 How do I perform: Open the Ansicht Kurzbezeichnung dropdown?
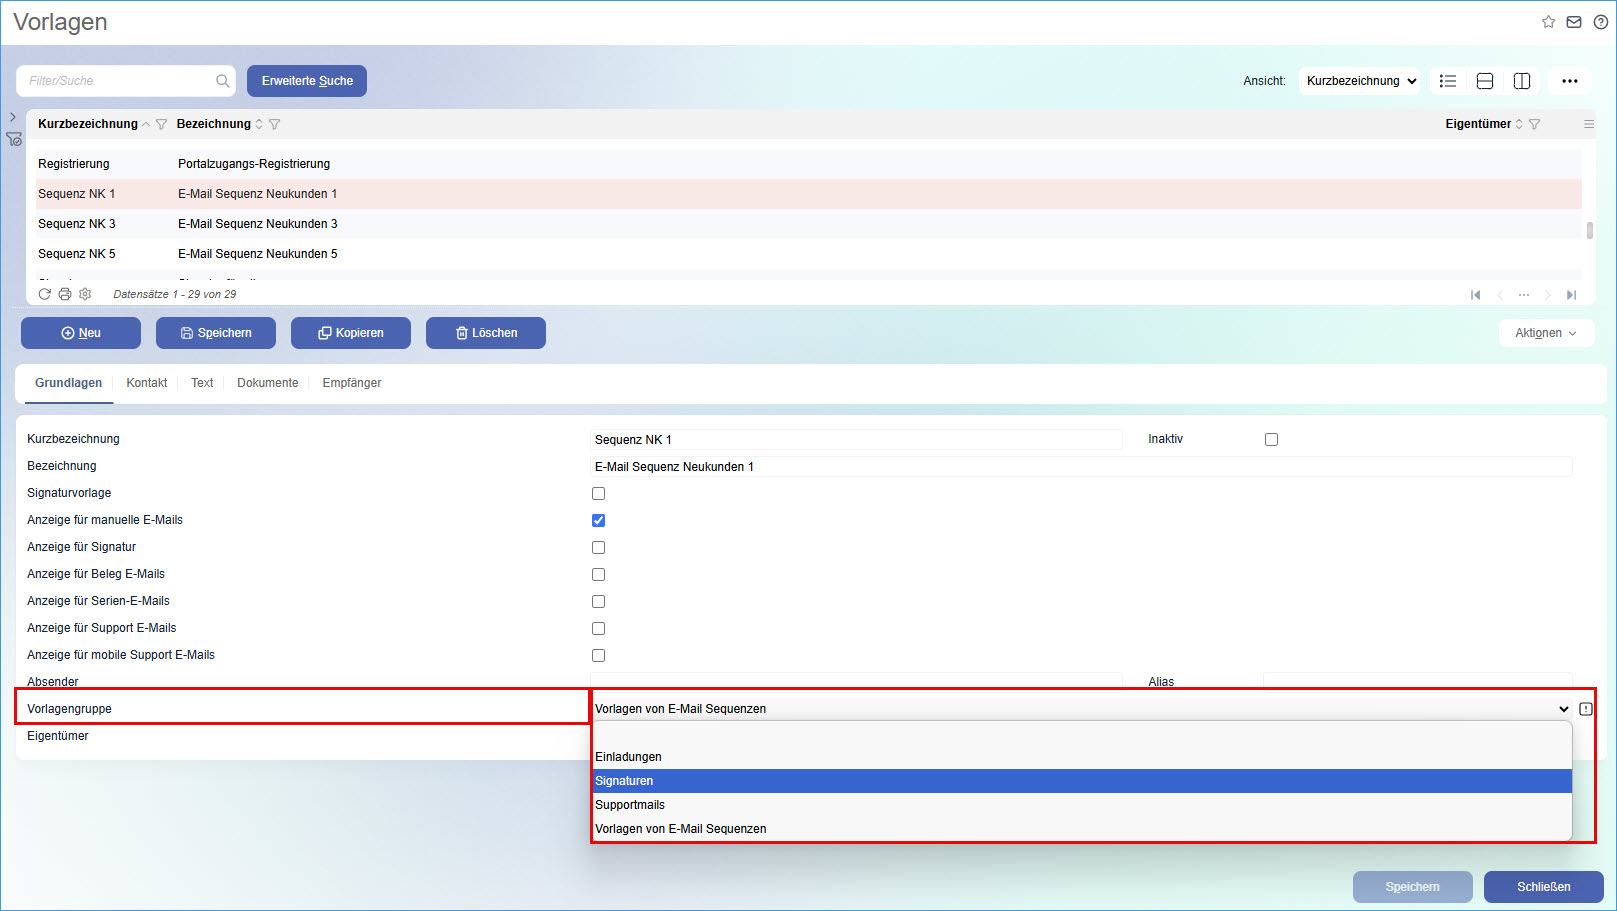coord(1360,81)
